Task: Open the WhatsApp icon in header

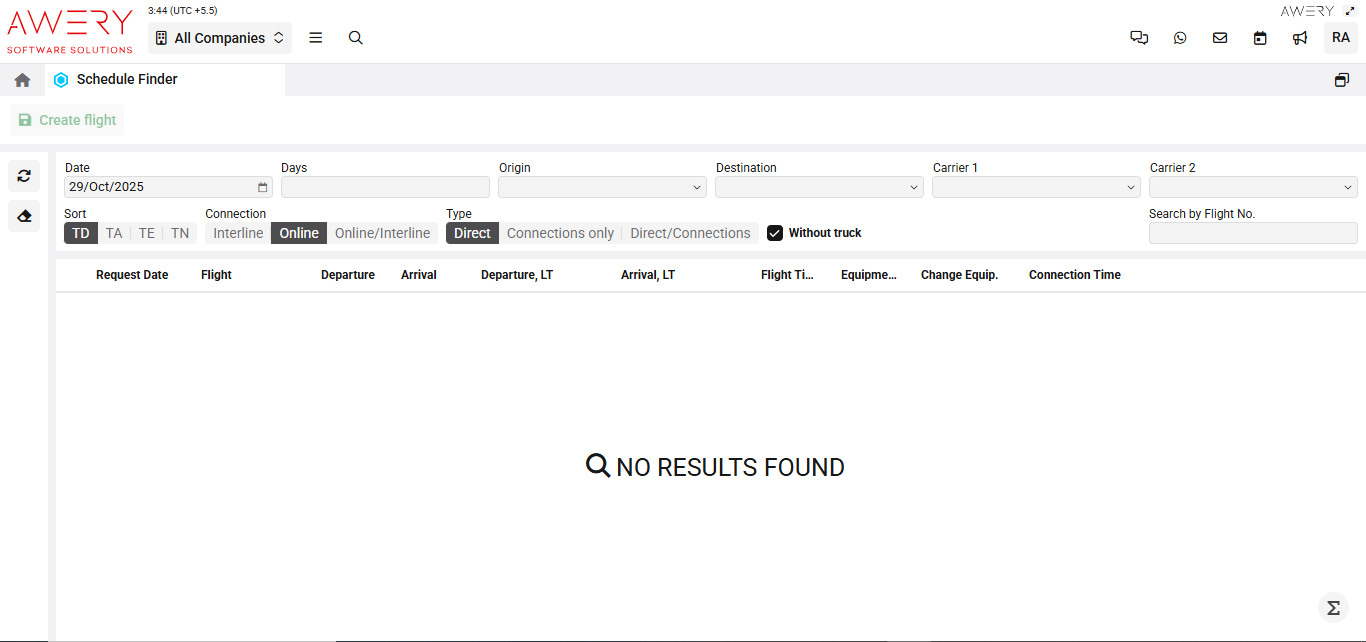Action: tap(1180, 38)
